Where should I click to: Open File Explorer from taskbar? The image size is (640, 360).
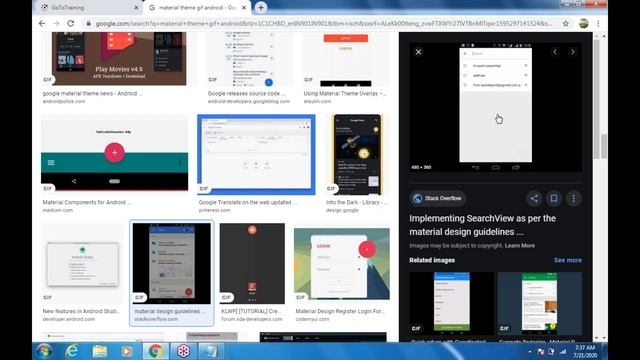(100, 351)
